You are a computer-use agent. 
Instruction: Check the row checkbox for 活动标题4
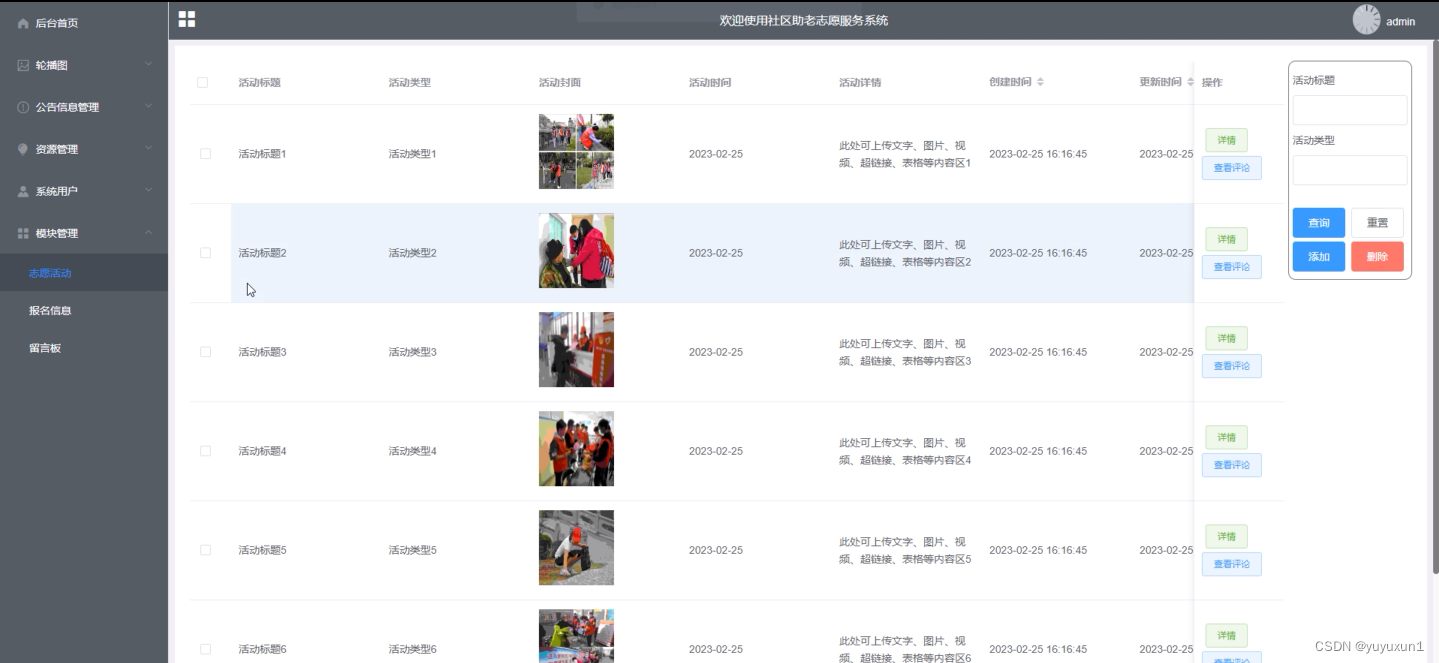click(205, 451)
